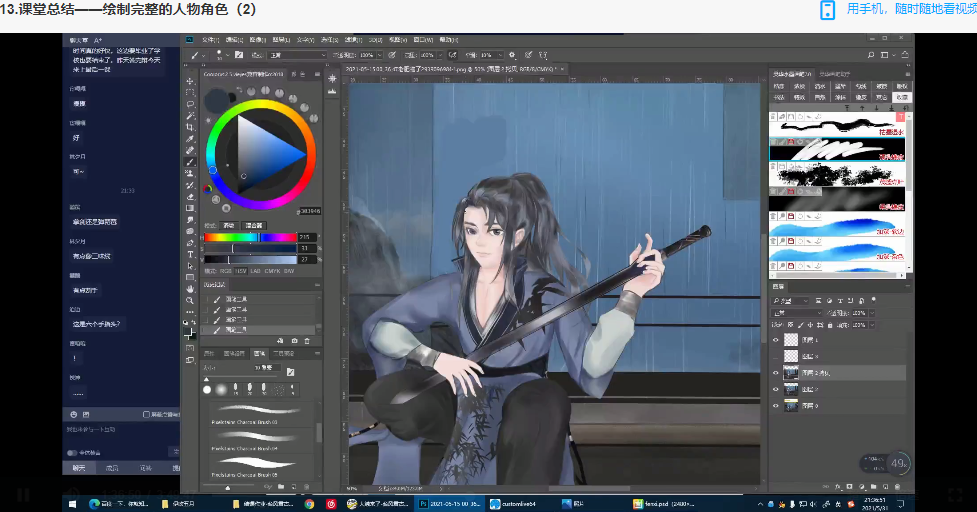Select the Hand tool
The height and width of the screenshot is (512, 977).
click(x=190, y=289)
